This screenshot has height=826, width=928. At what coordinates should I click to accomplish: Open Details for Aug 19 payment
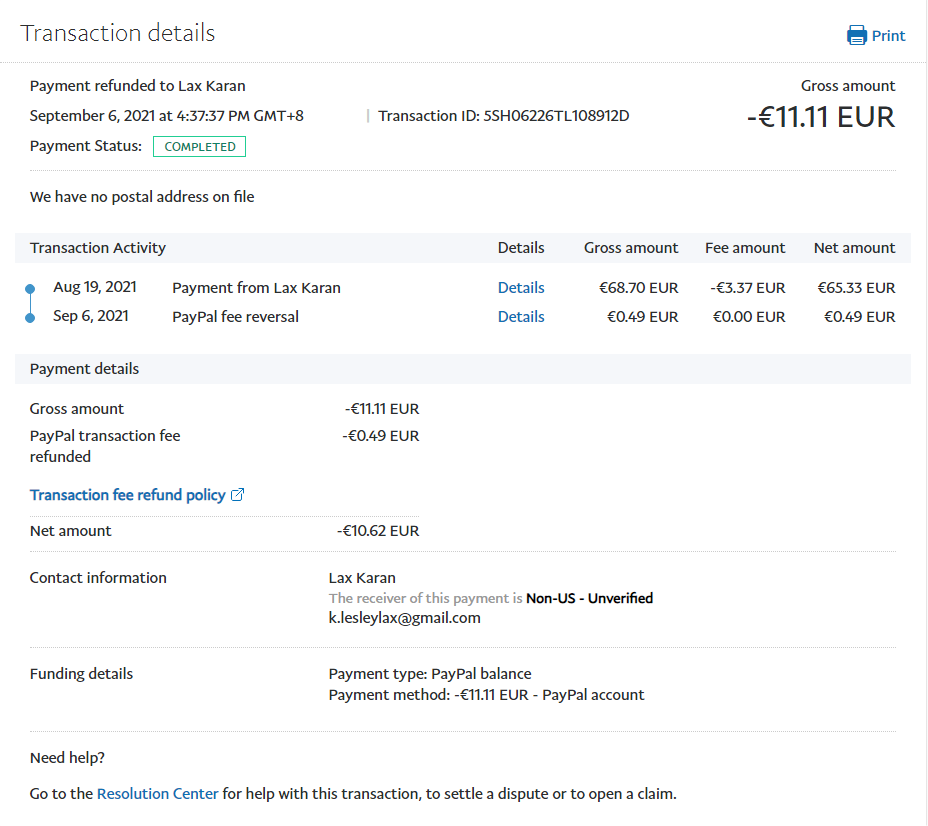coord(521,288)
